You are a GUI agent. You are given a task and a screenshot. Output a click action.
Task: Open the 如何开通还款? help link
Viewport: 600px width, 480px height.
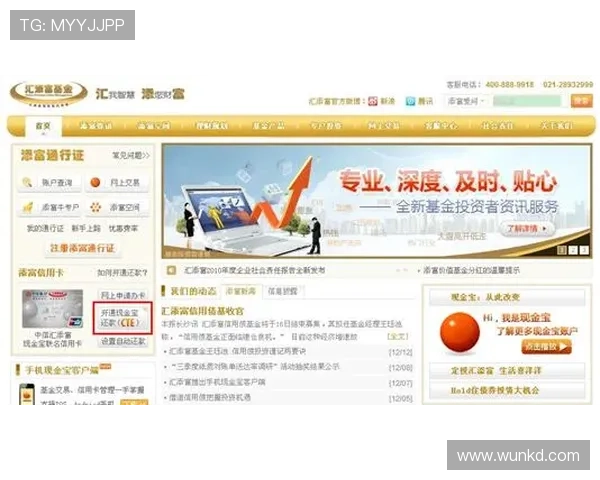point(122,273)
